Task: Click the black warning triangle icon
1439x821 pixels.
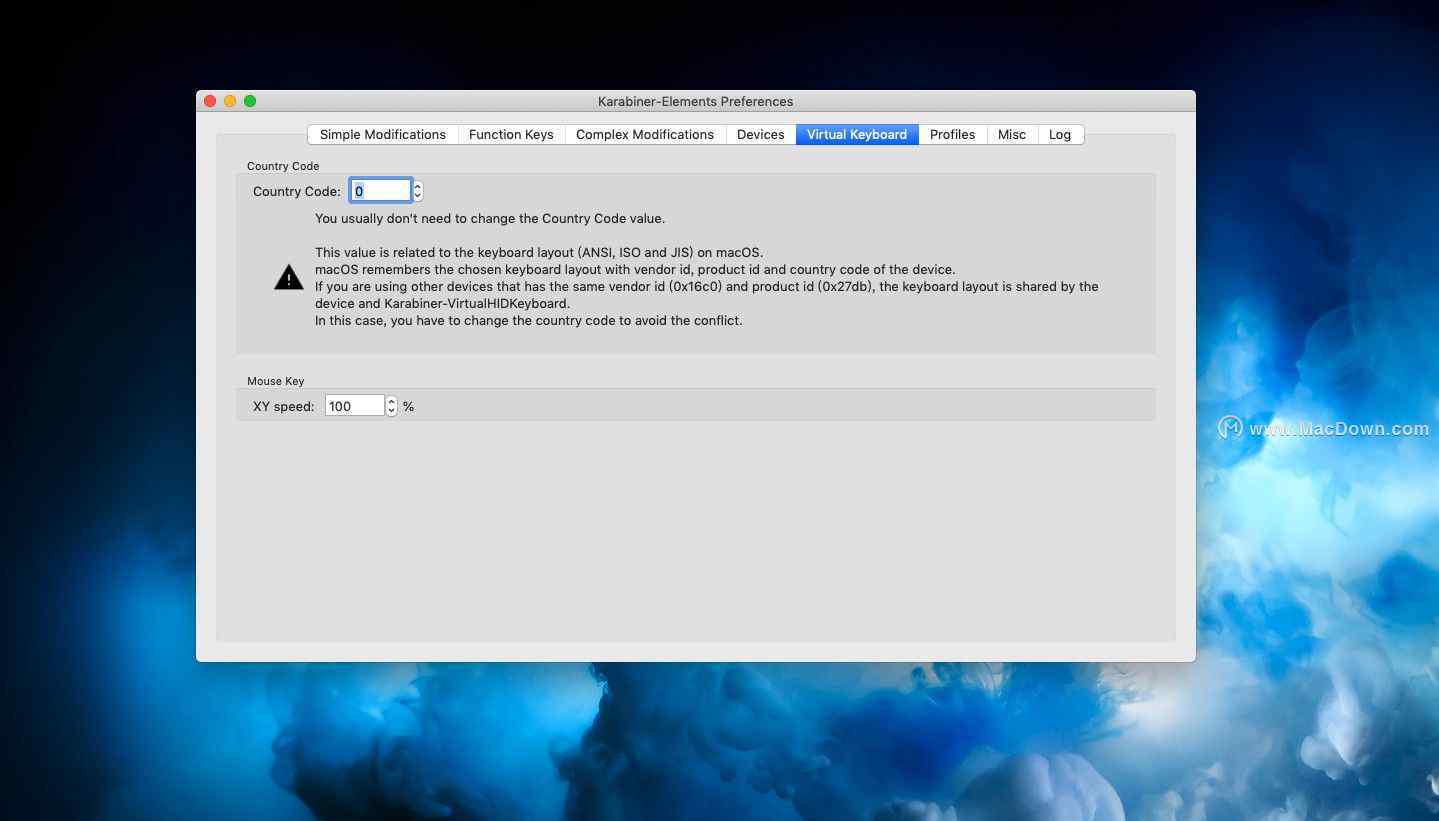Action: pos(288,278)
